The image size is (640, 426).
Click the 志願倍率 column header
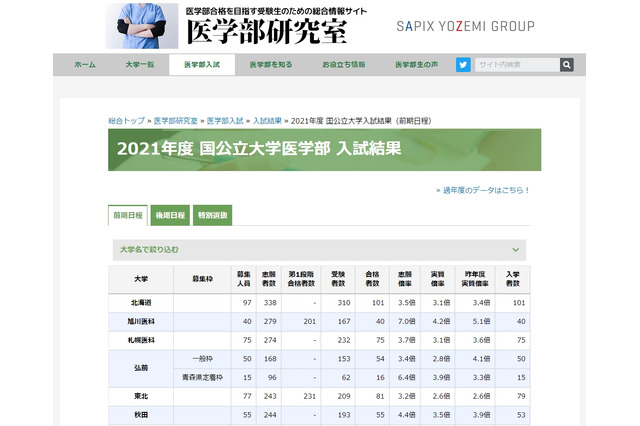405,279
